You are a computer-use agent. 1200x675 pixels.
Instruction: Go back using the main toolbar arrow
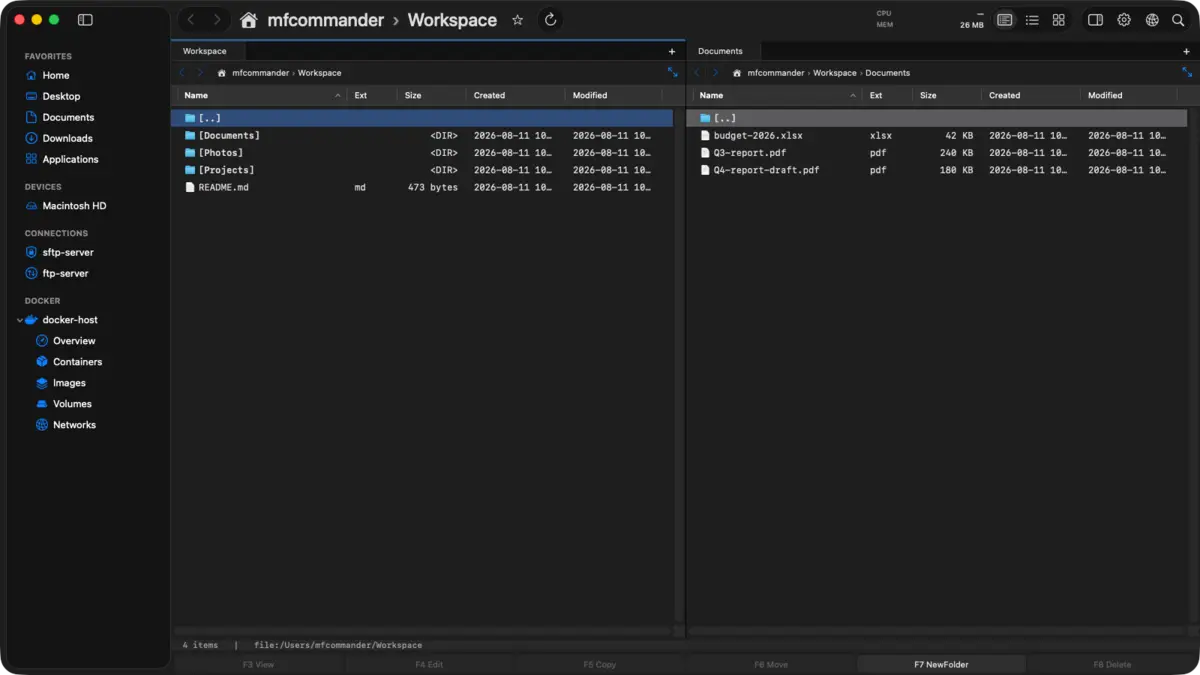click(x=191, y=20)
